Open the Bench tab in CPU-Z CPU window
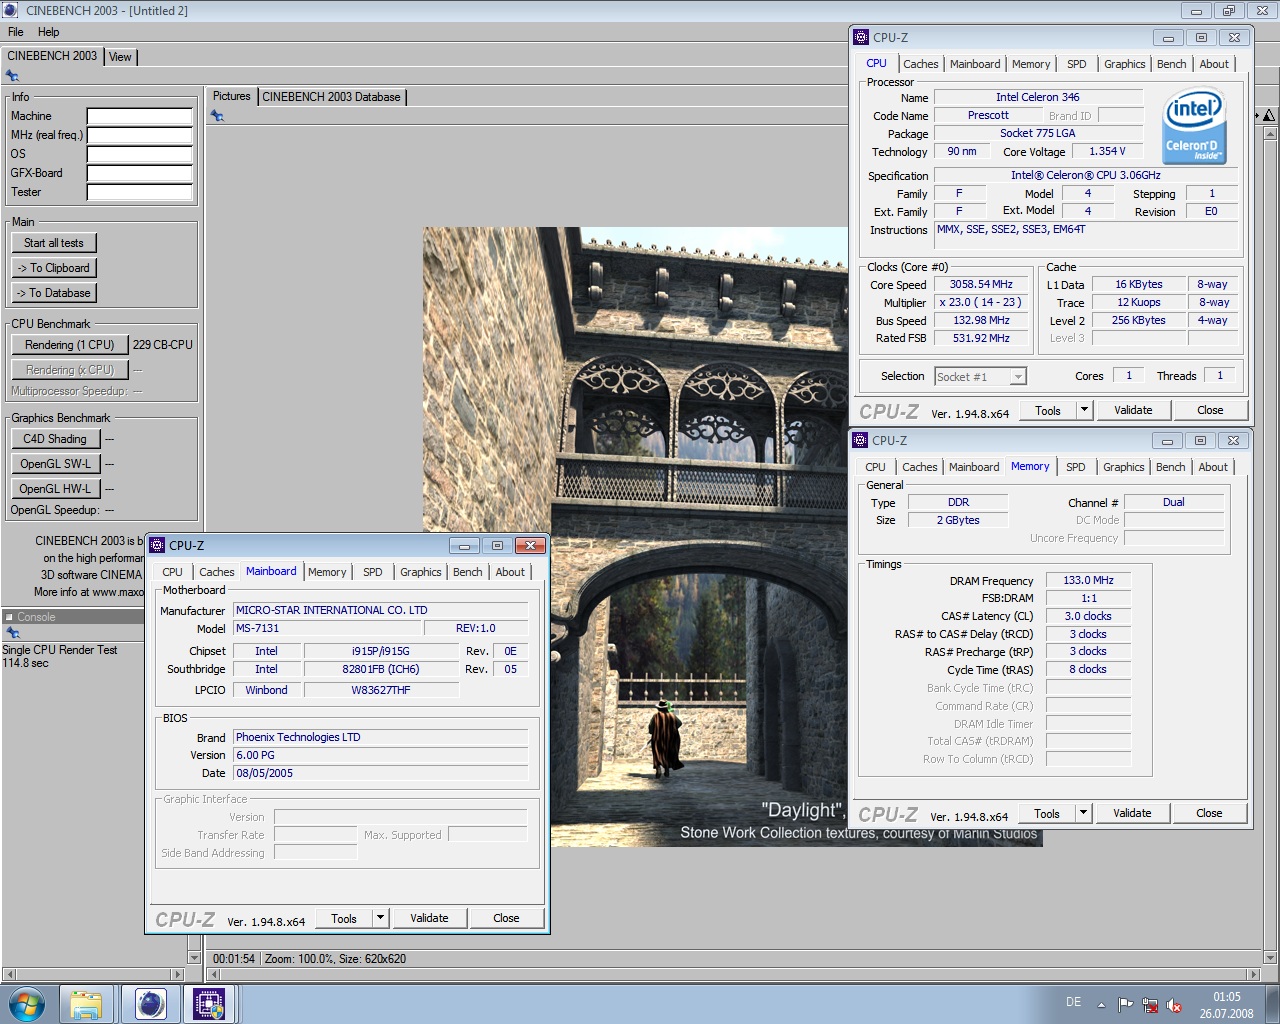Image resolution: width=1280 pixels, height=1024 pixels. click(x=1172, y=64)
